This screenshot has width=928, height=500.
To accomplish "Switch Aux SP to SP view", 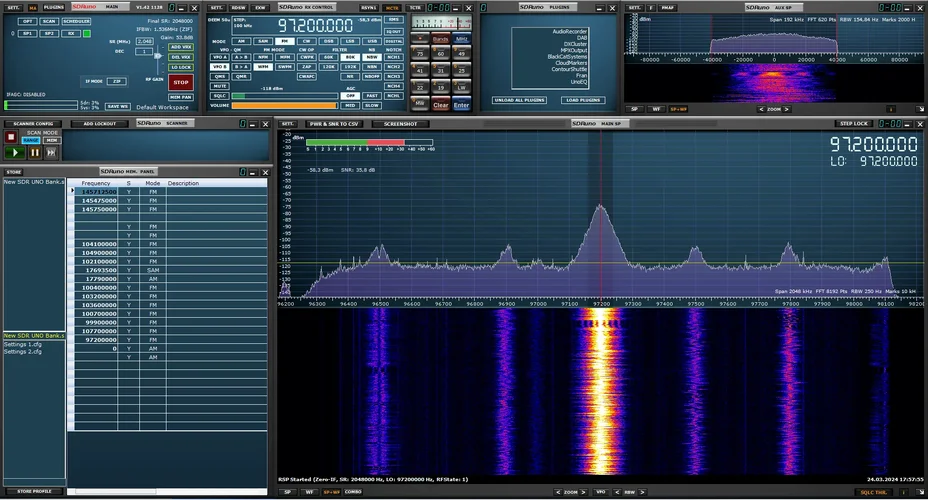I will tap(634, 109).
